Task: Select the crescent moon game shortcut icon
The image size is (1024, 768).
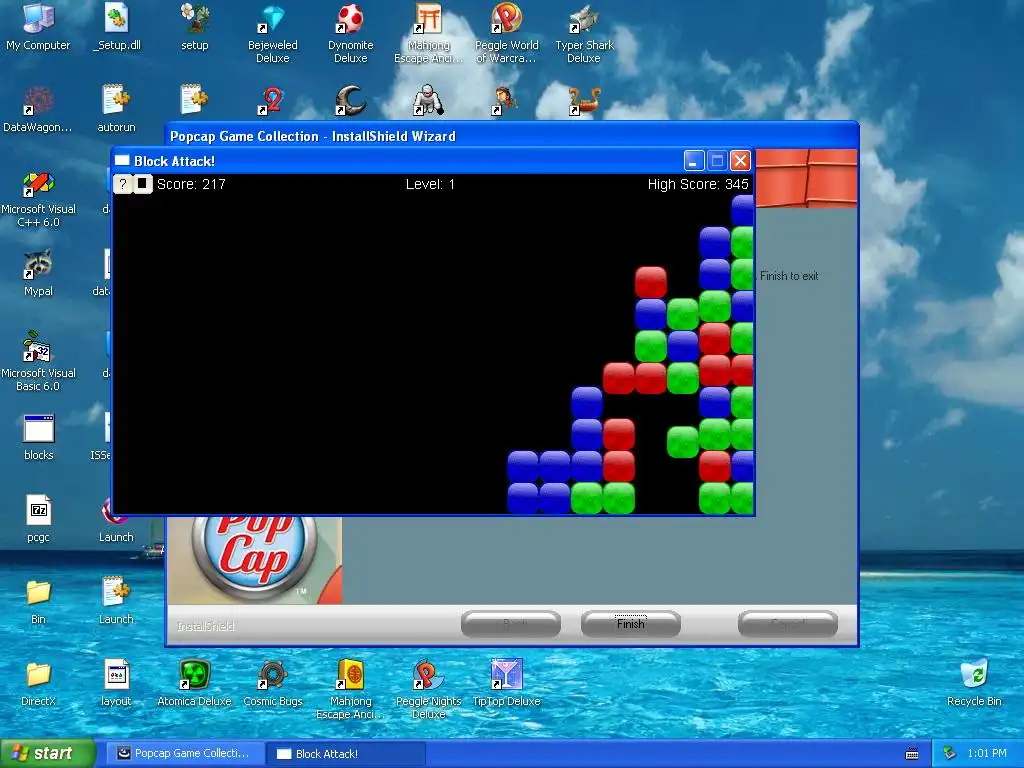Action: (x=351, y=101)
